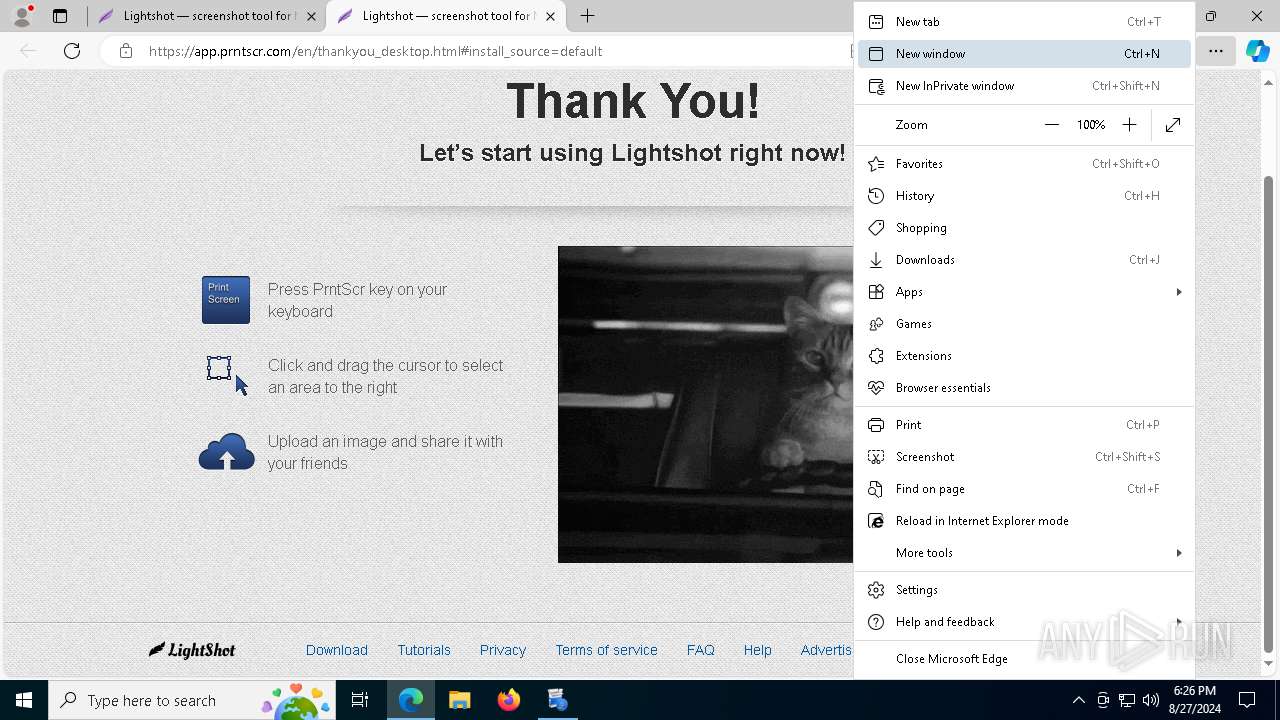Open History from menu

pos(1024,196)
